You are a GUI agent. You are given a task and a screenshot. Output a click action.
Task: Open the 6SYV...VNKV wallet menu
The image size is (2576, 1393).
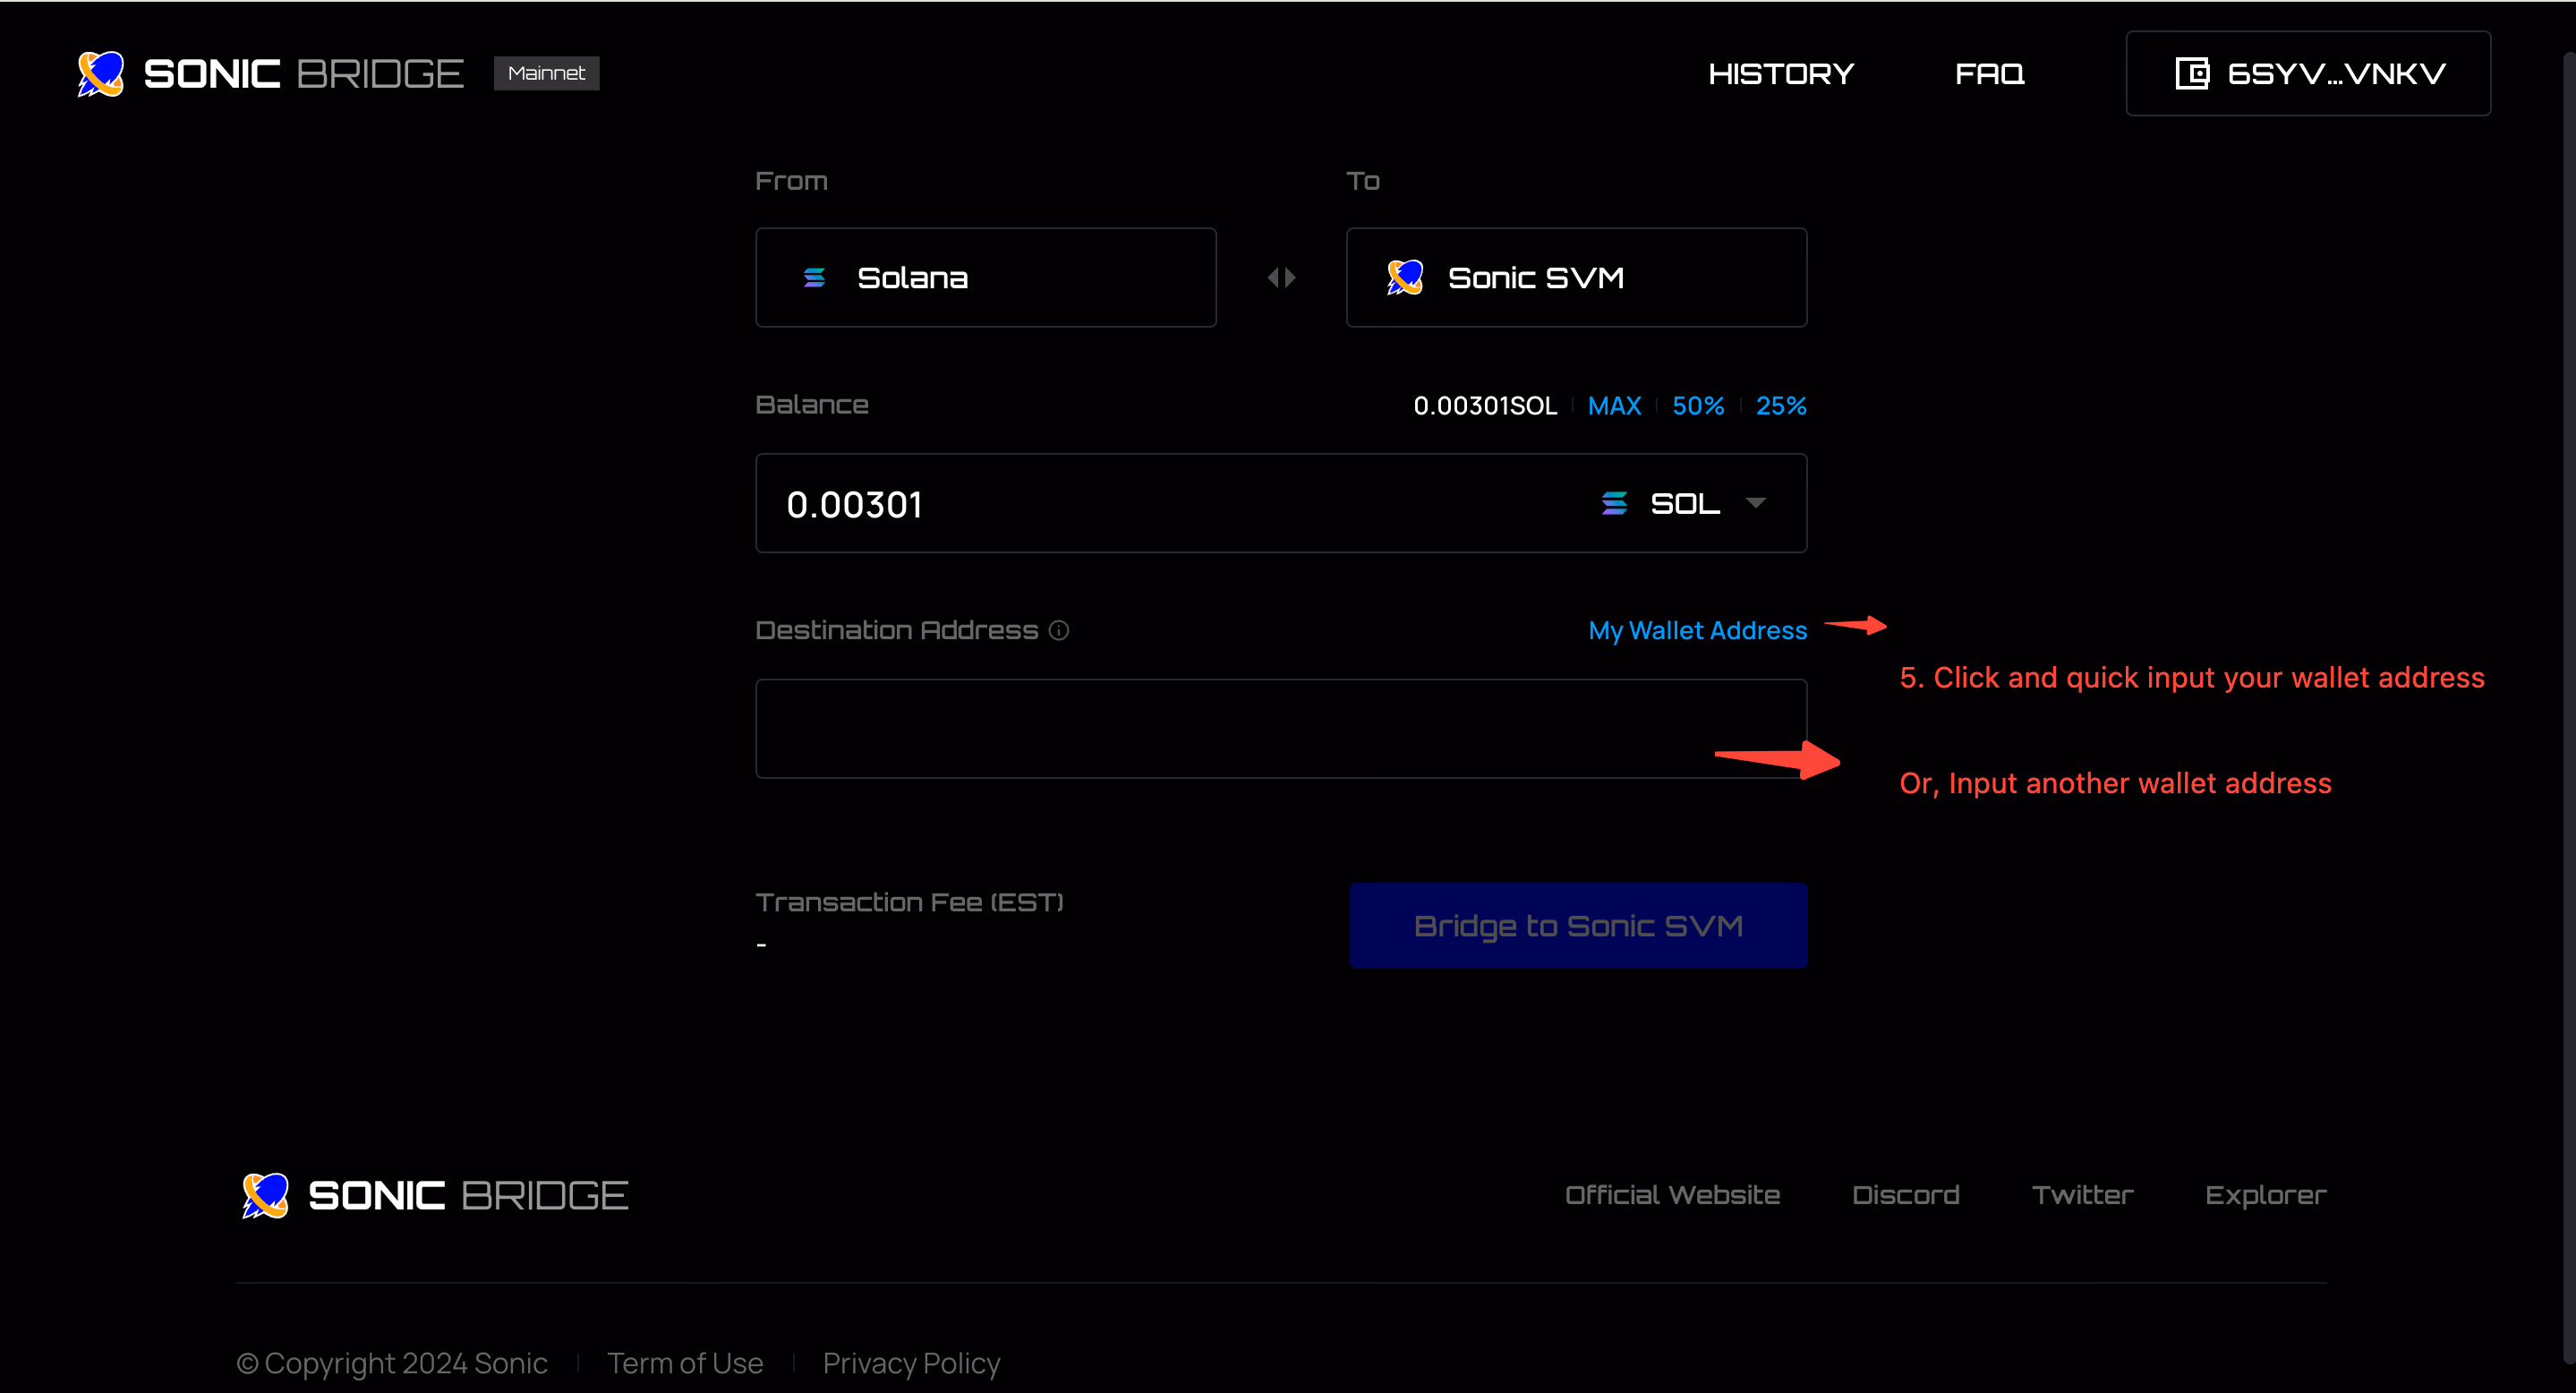pos(2308,73)
